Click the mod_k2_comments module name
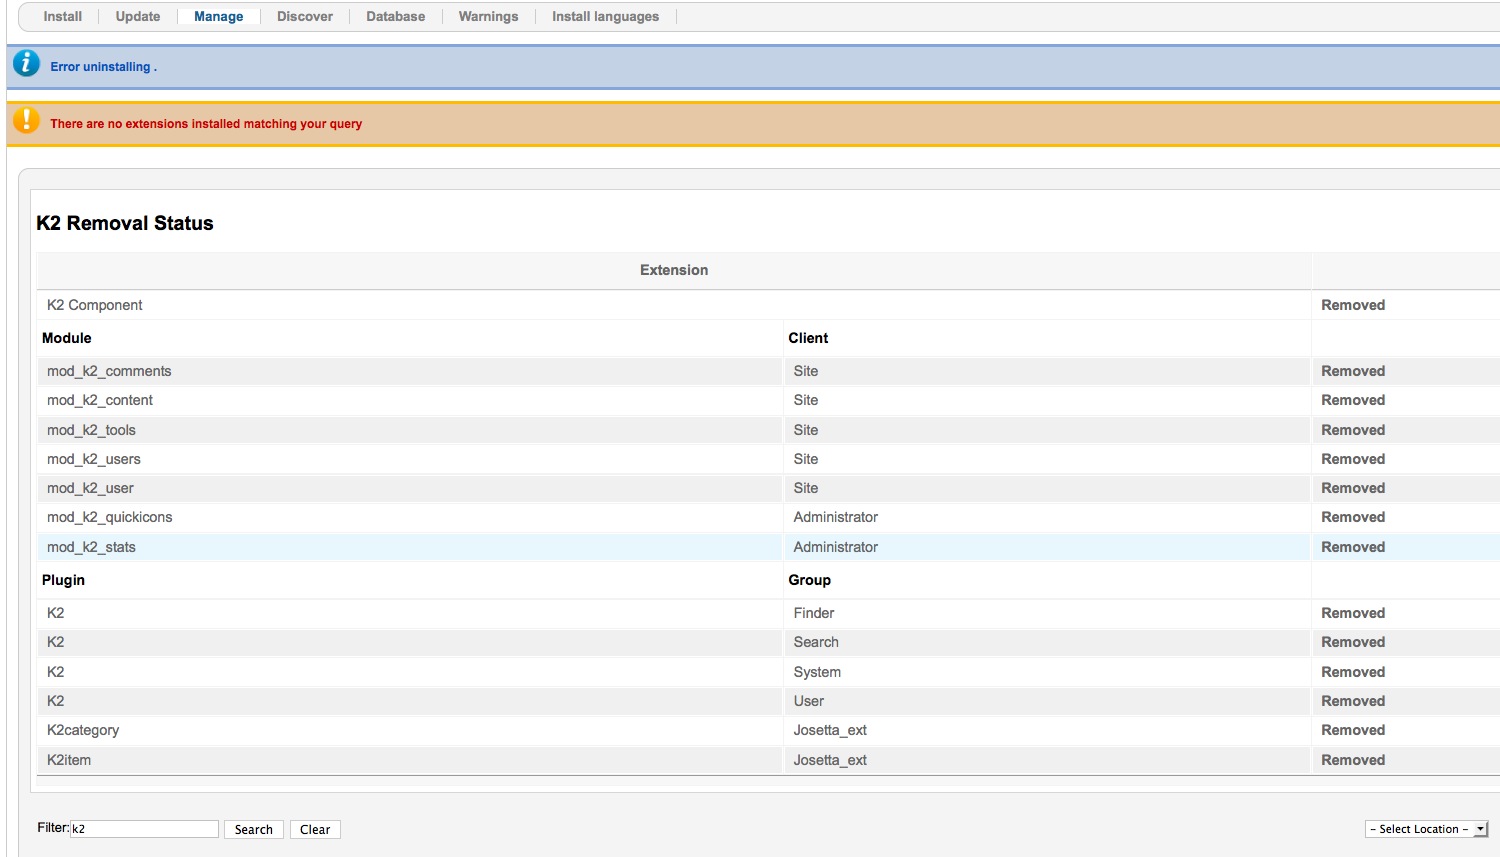The height and width of the screenshot is (857, 1500). point(109,371)
